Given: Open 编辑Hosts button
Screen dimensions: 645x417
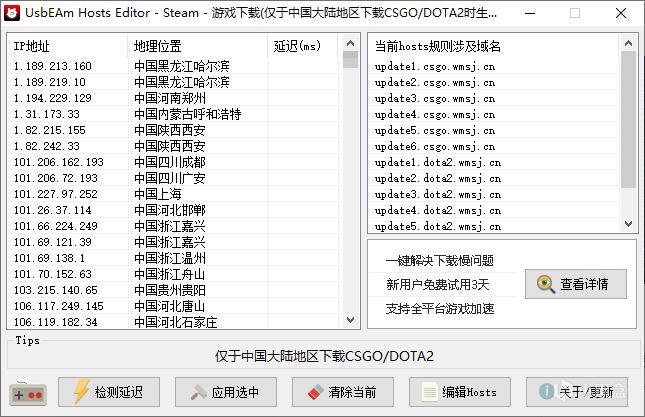Looking at the screenshot, I should click(x=460, y=392).
